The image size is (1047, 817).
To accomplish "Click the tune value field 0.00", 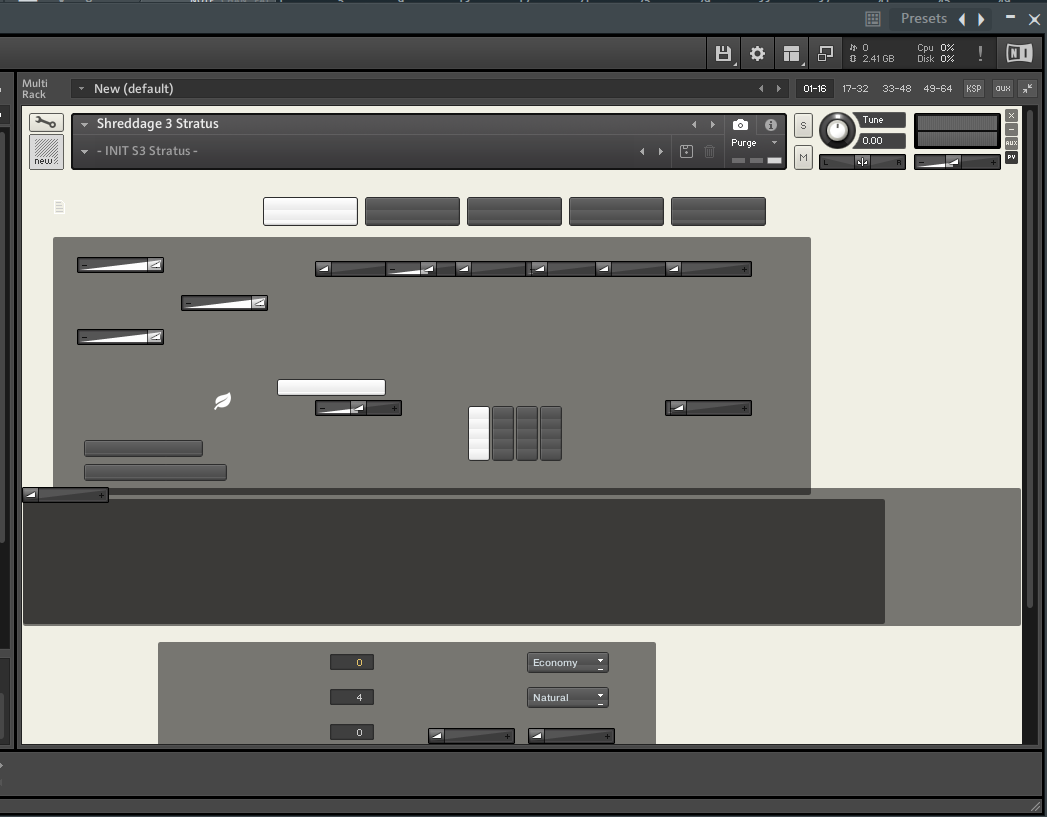I will [x=882, y=141].
